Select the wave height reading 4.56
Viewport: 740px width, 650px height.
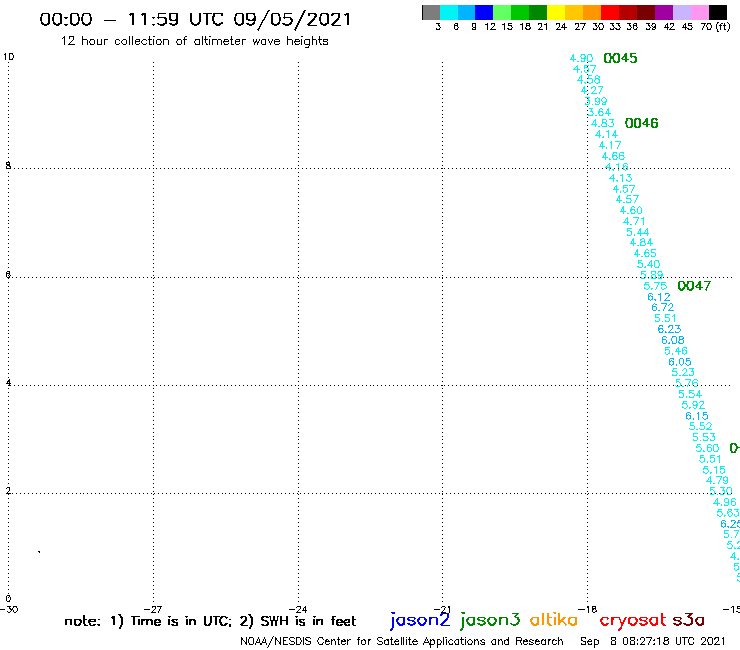[x=589, y=79]
